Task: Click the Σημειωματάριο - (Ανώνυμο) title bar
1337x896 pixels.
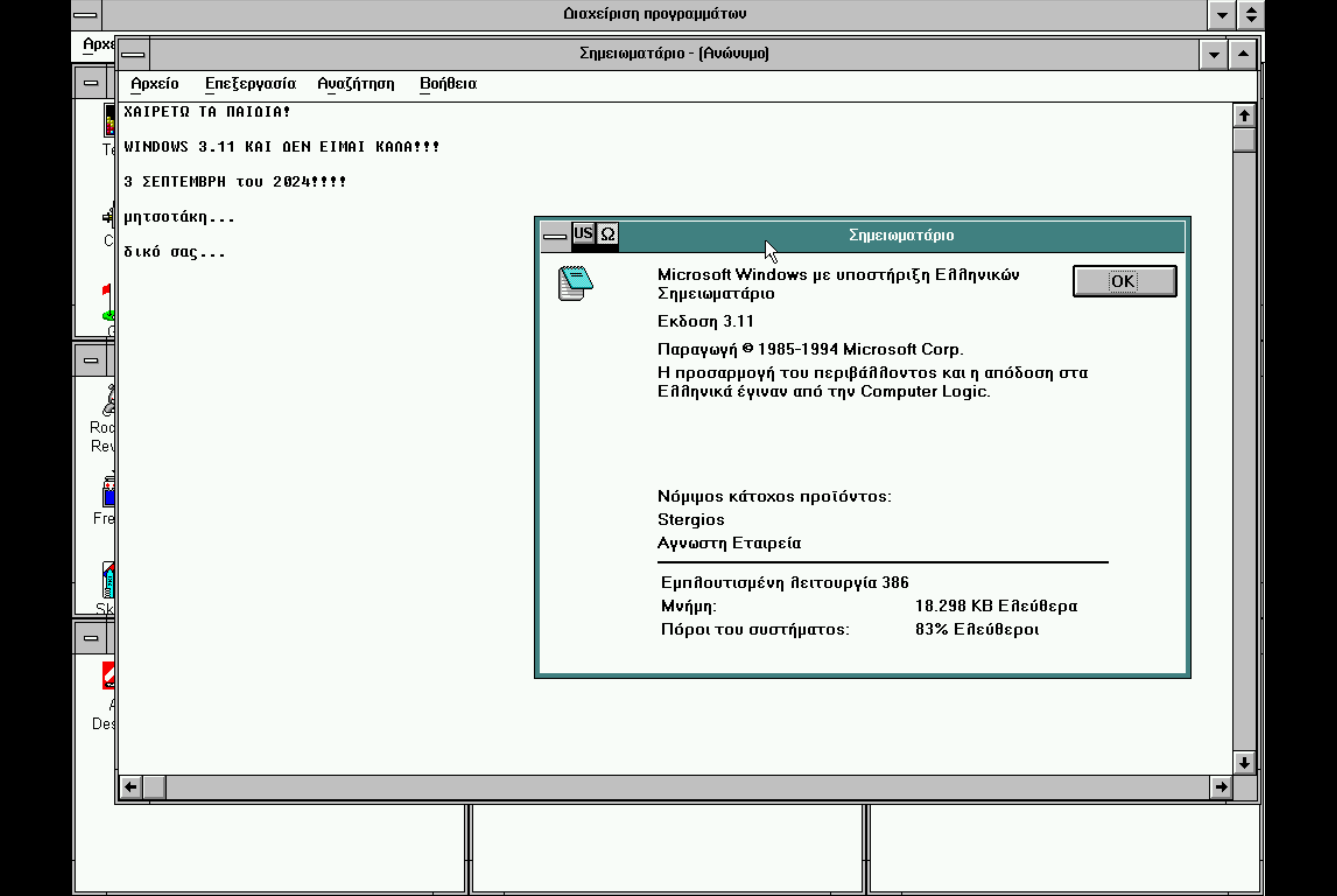Action: [674, 54]
